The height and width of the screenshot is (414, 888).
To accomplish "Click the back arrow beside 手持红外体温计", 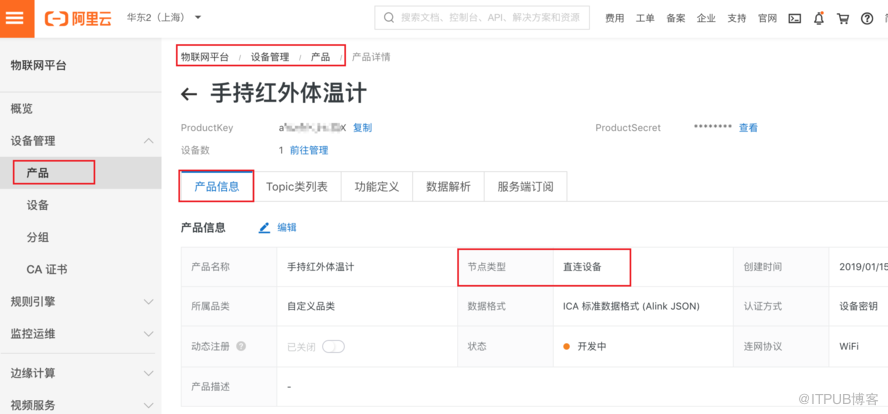I will pos(189,95).
